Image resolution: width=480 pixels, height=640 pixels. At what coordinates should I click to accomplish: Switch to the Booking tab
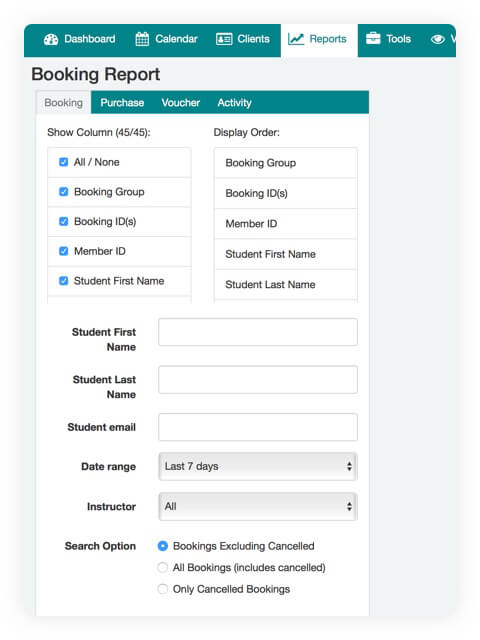point(63,102)
